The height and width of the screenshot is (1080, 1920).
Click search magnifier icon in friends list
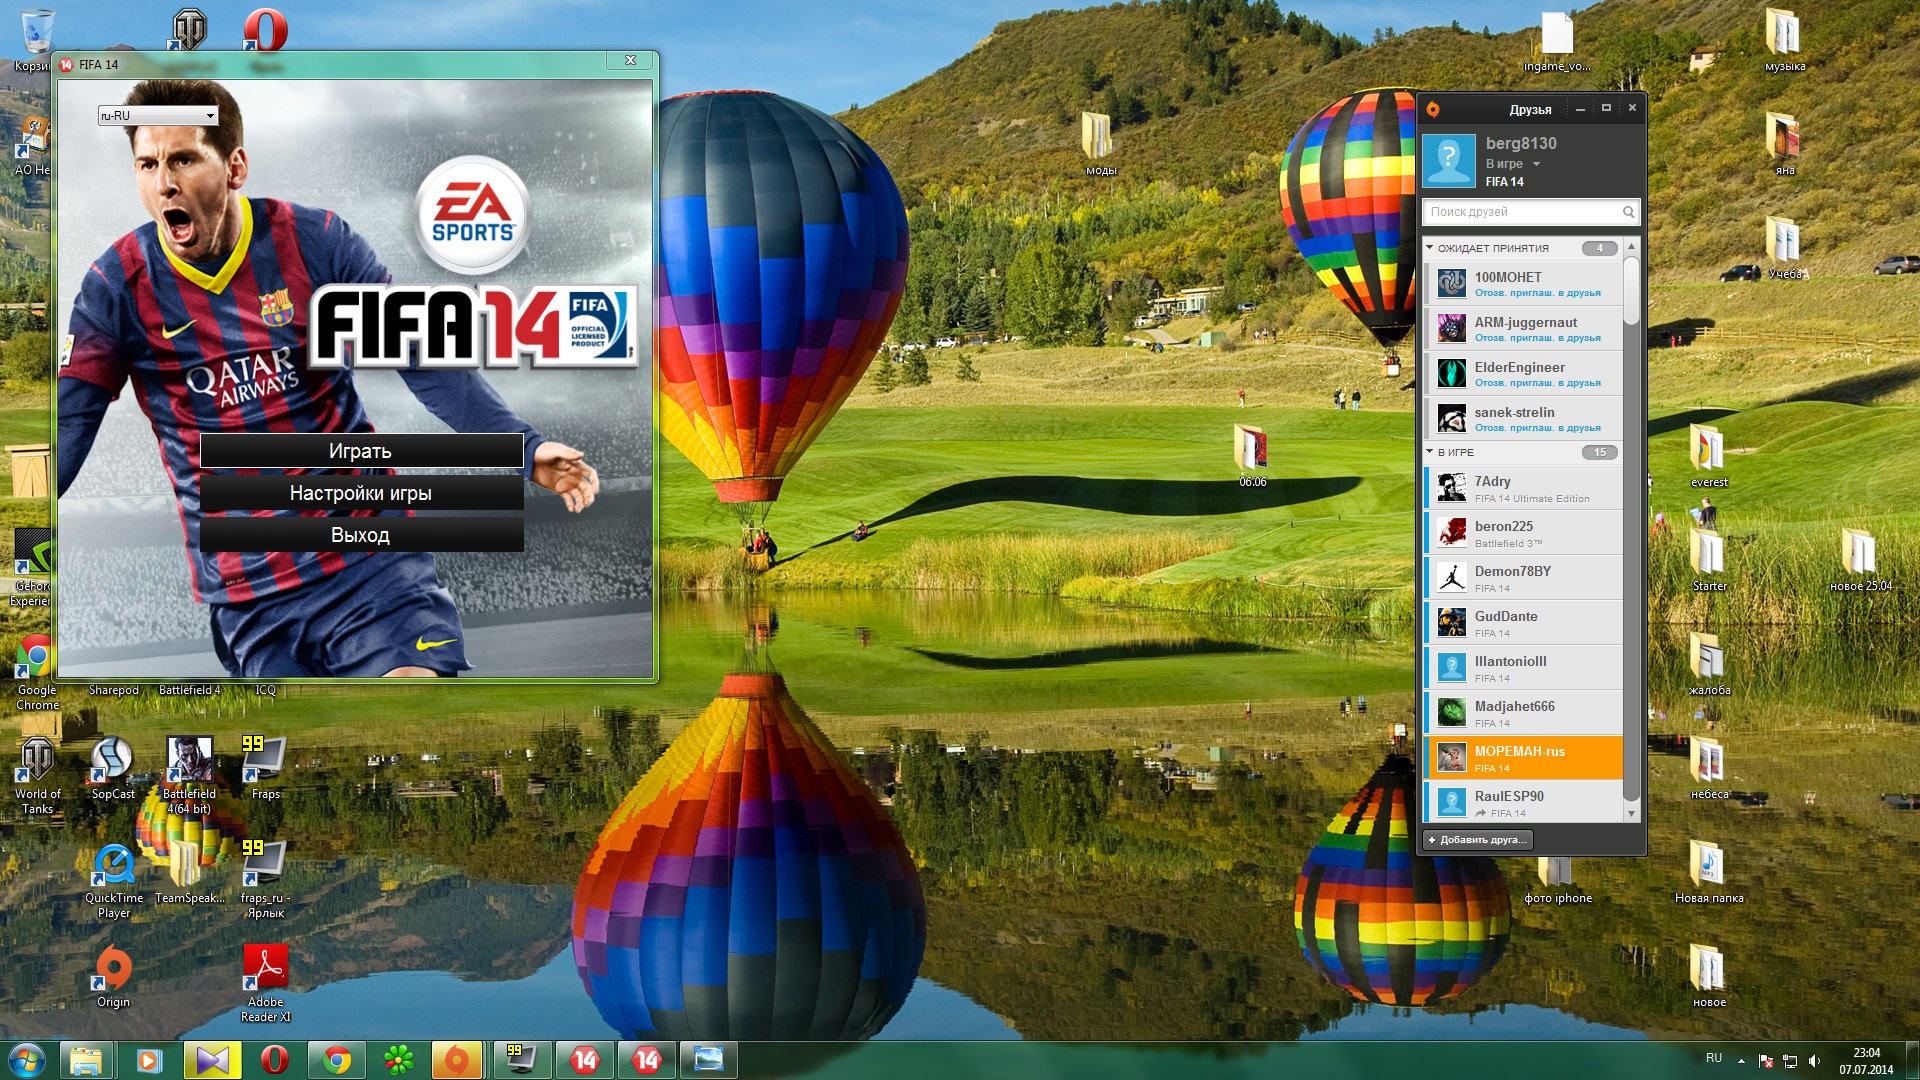click(x=1628, y=212)
